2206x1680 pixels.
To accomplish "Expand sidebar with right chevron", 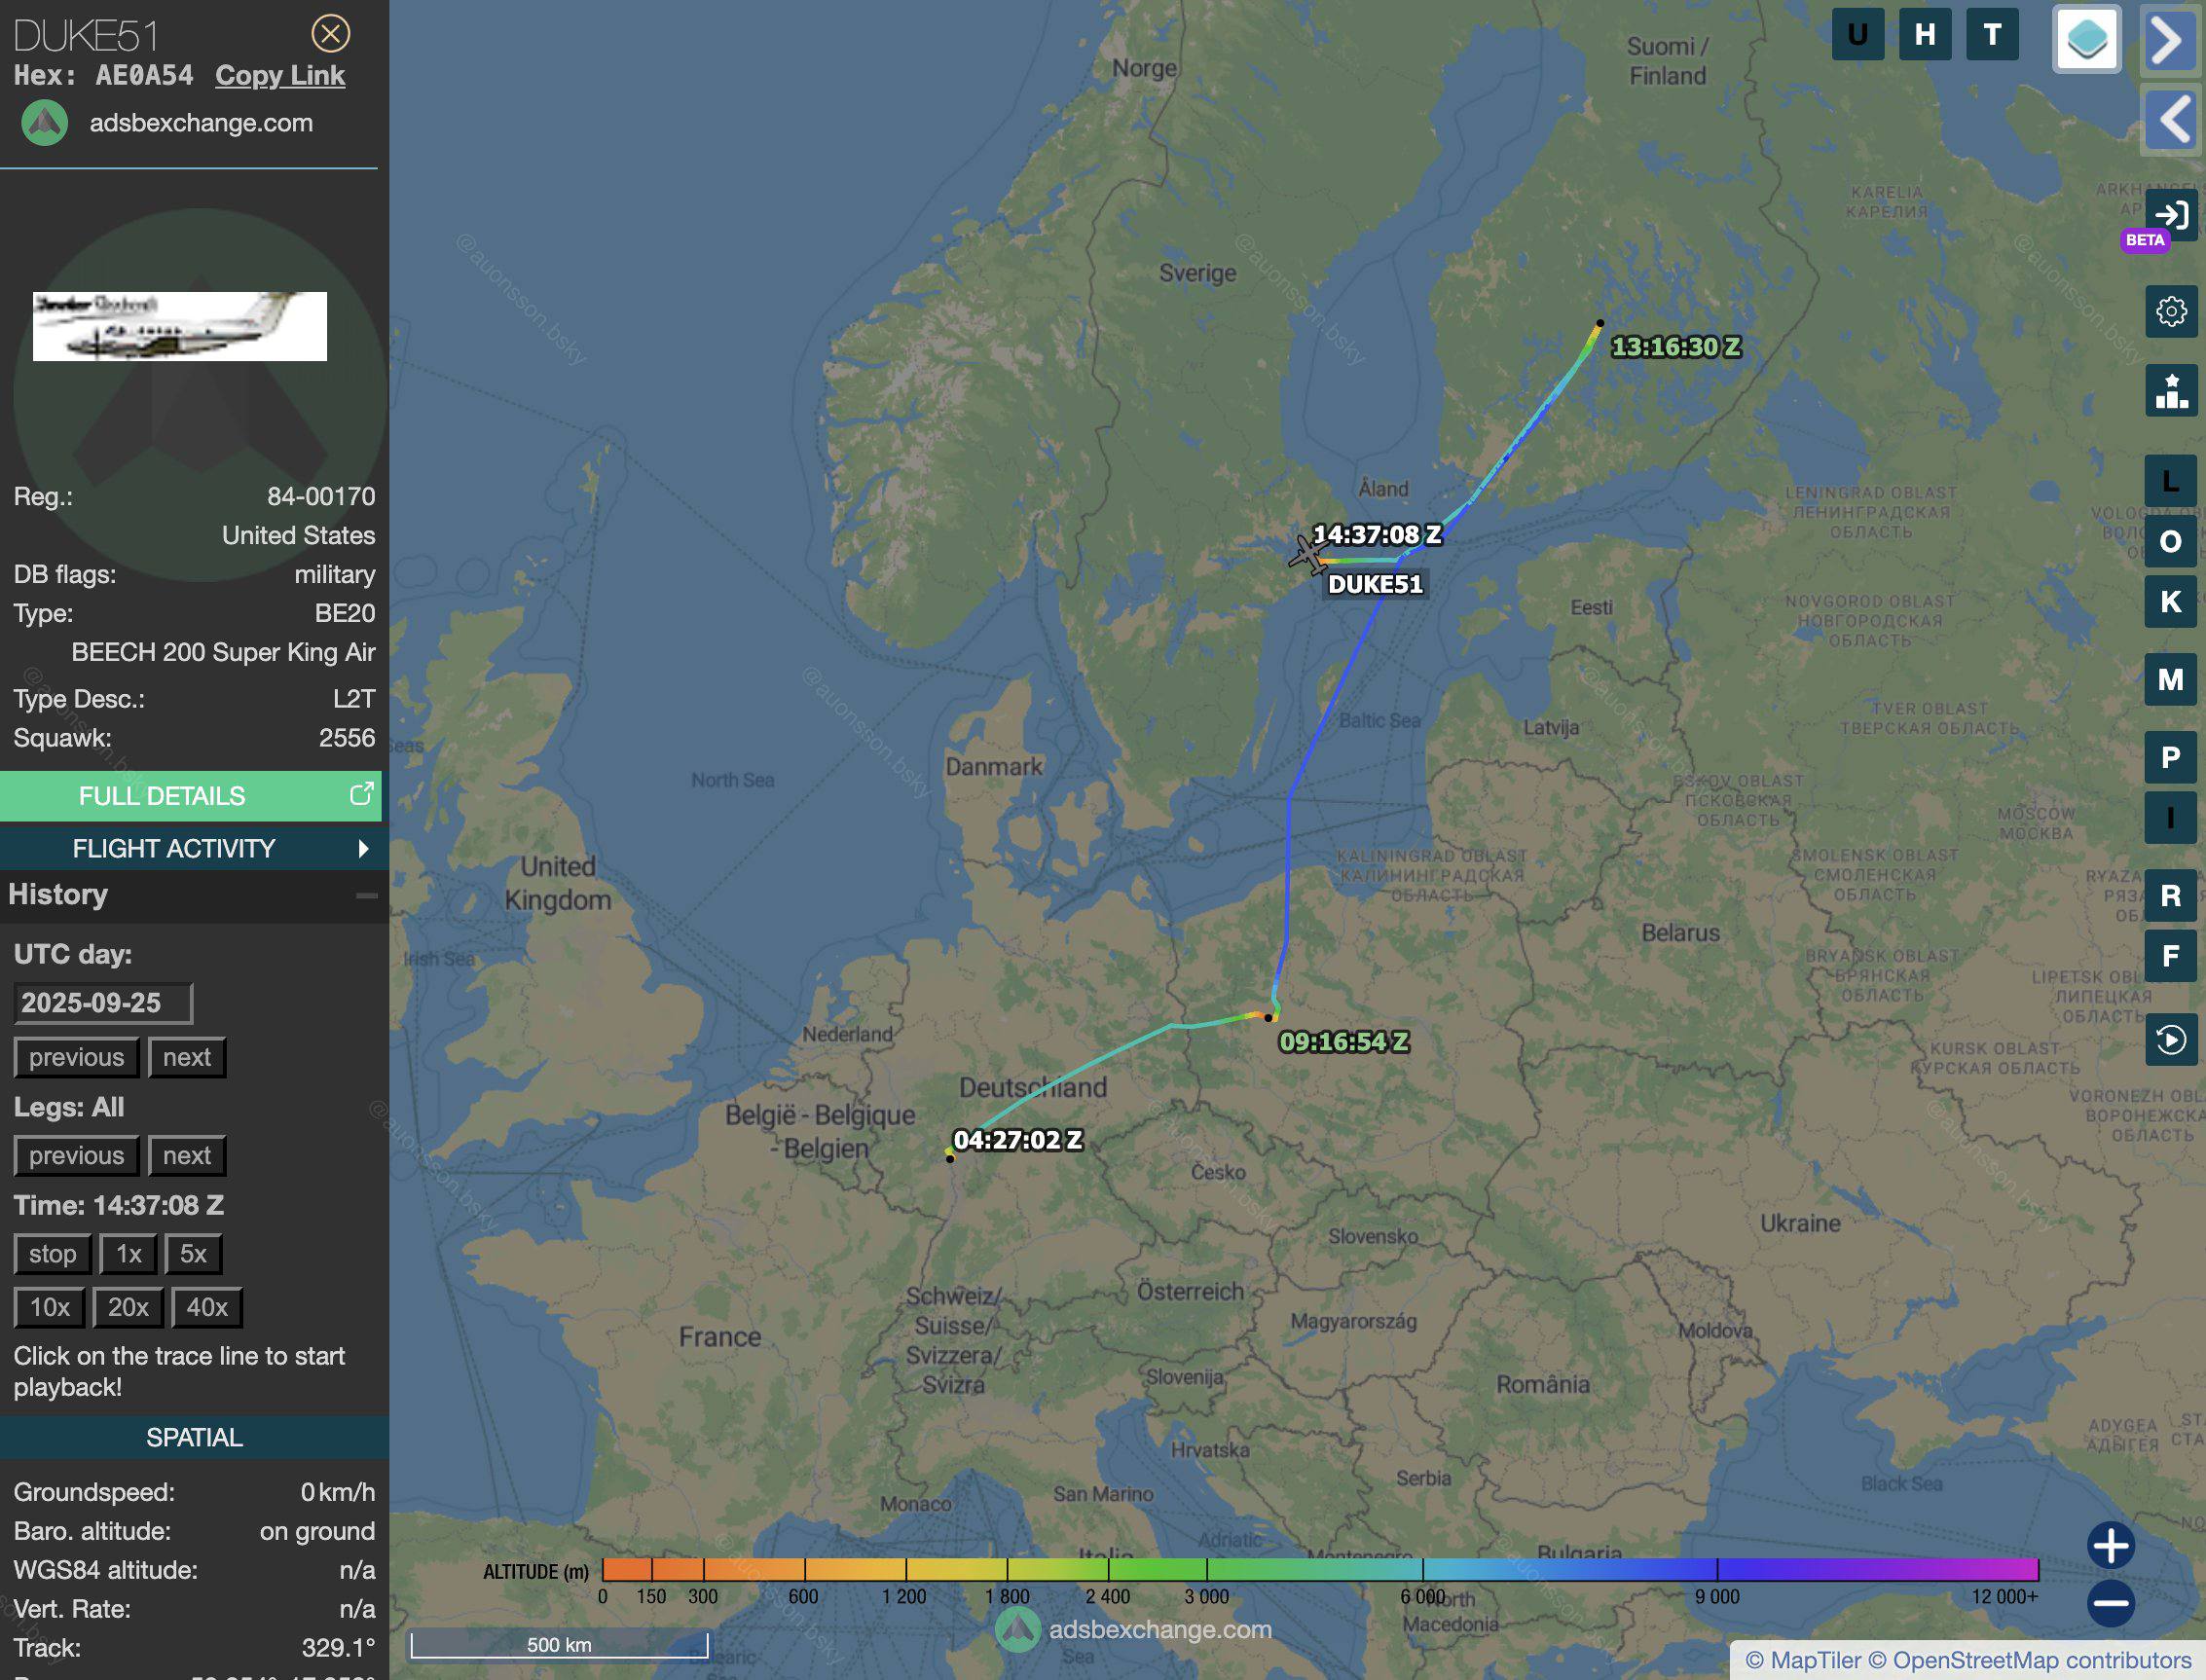I will [2170, 40].
